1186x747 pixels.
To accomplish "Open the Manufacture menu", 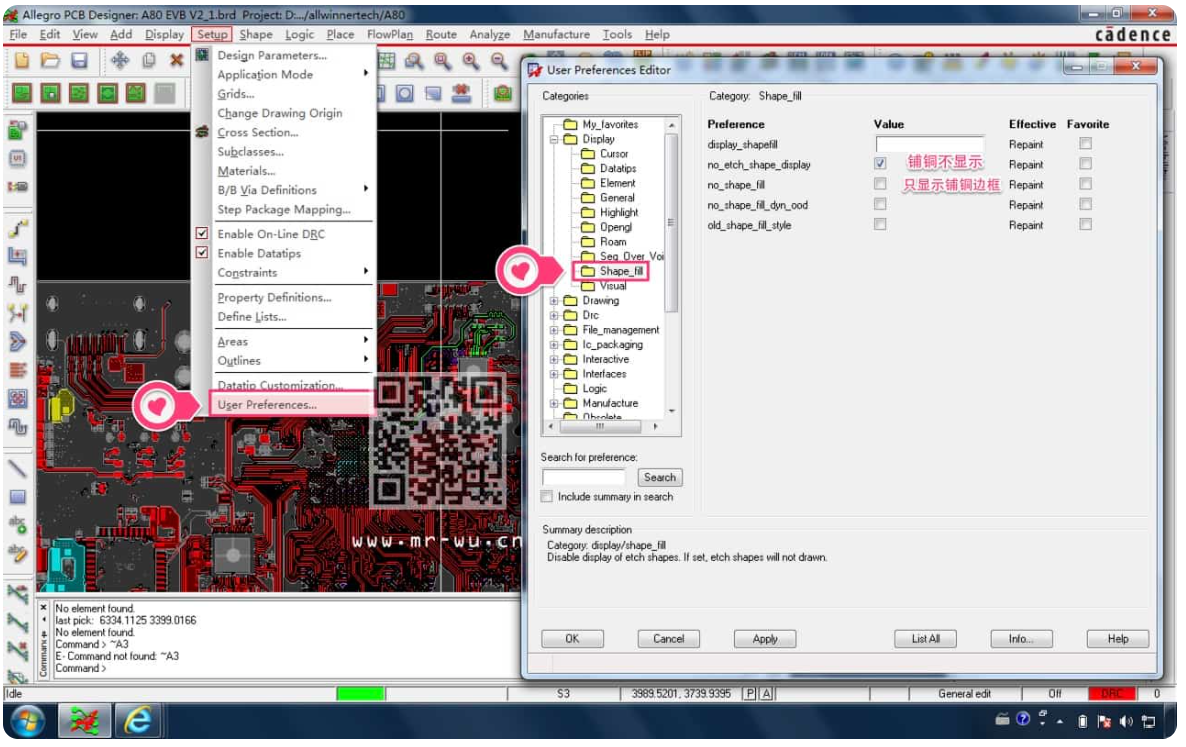I will [x=557, y=35].
